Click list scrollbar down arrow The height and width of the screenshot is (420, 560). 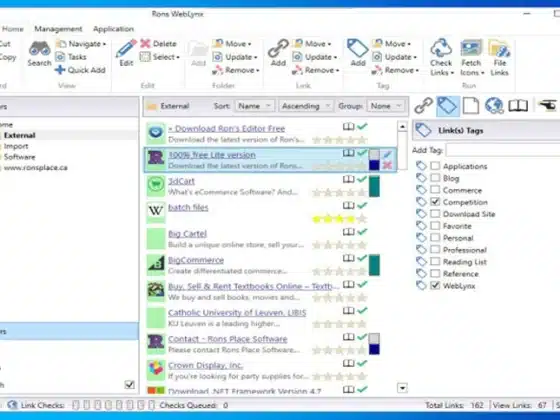(402, 388)
